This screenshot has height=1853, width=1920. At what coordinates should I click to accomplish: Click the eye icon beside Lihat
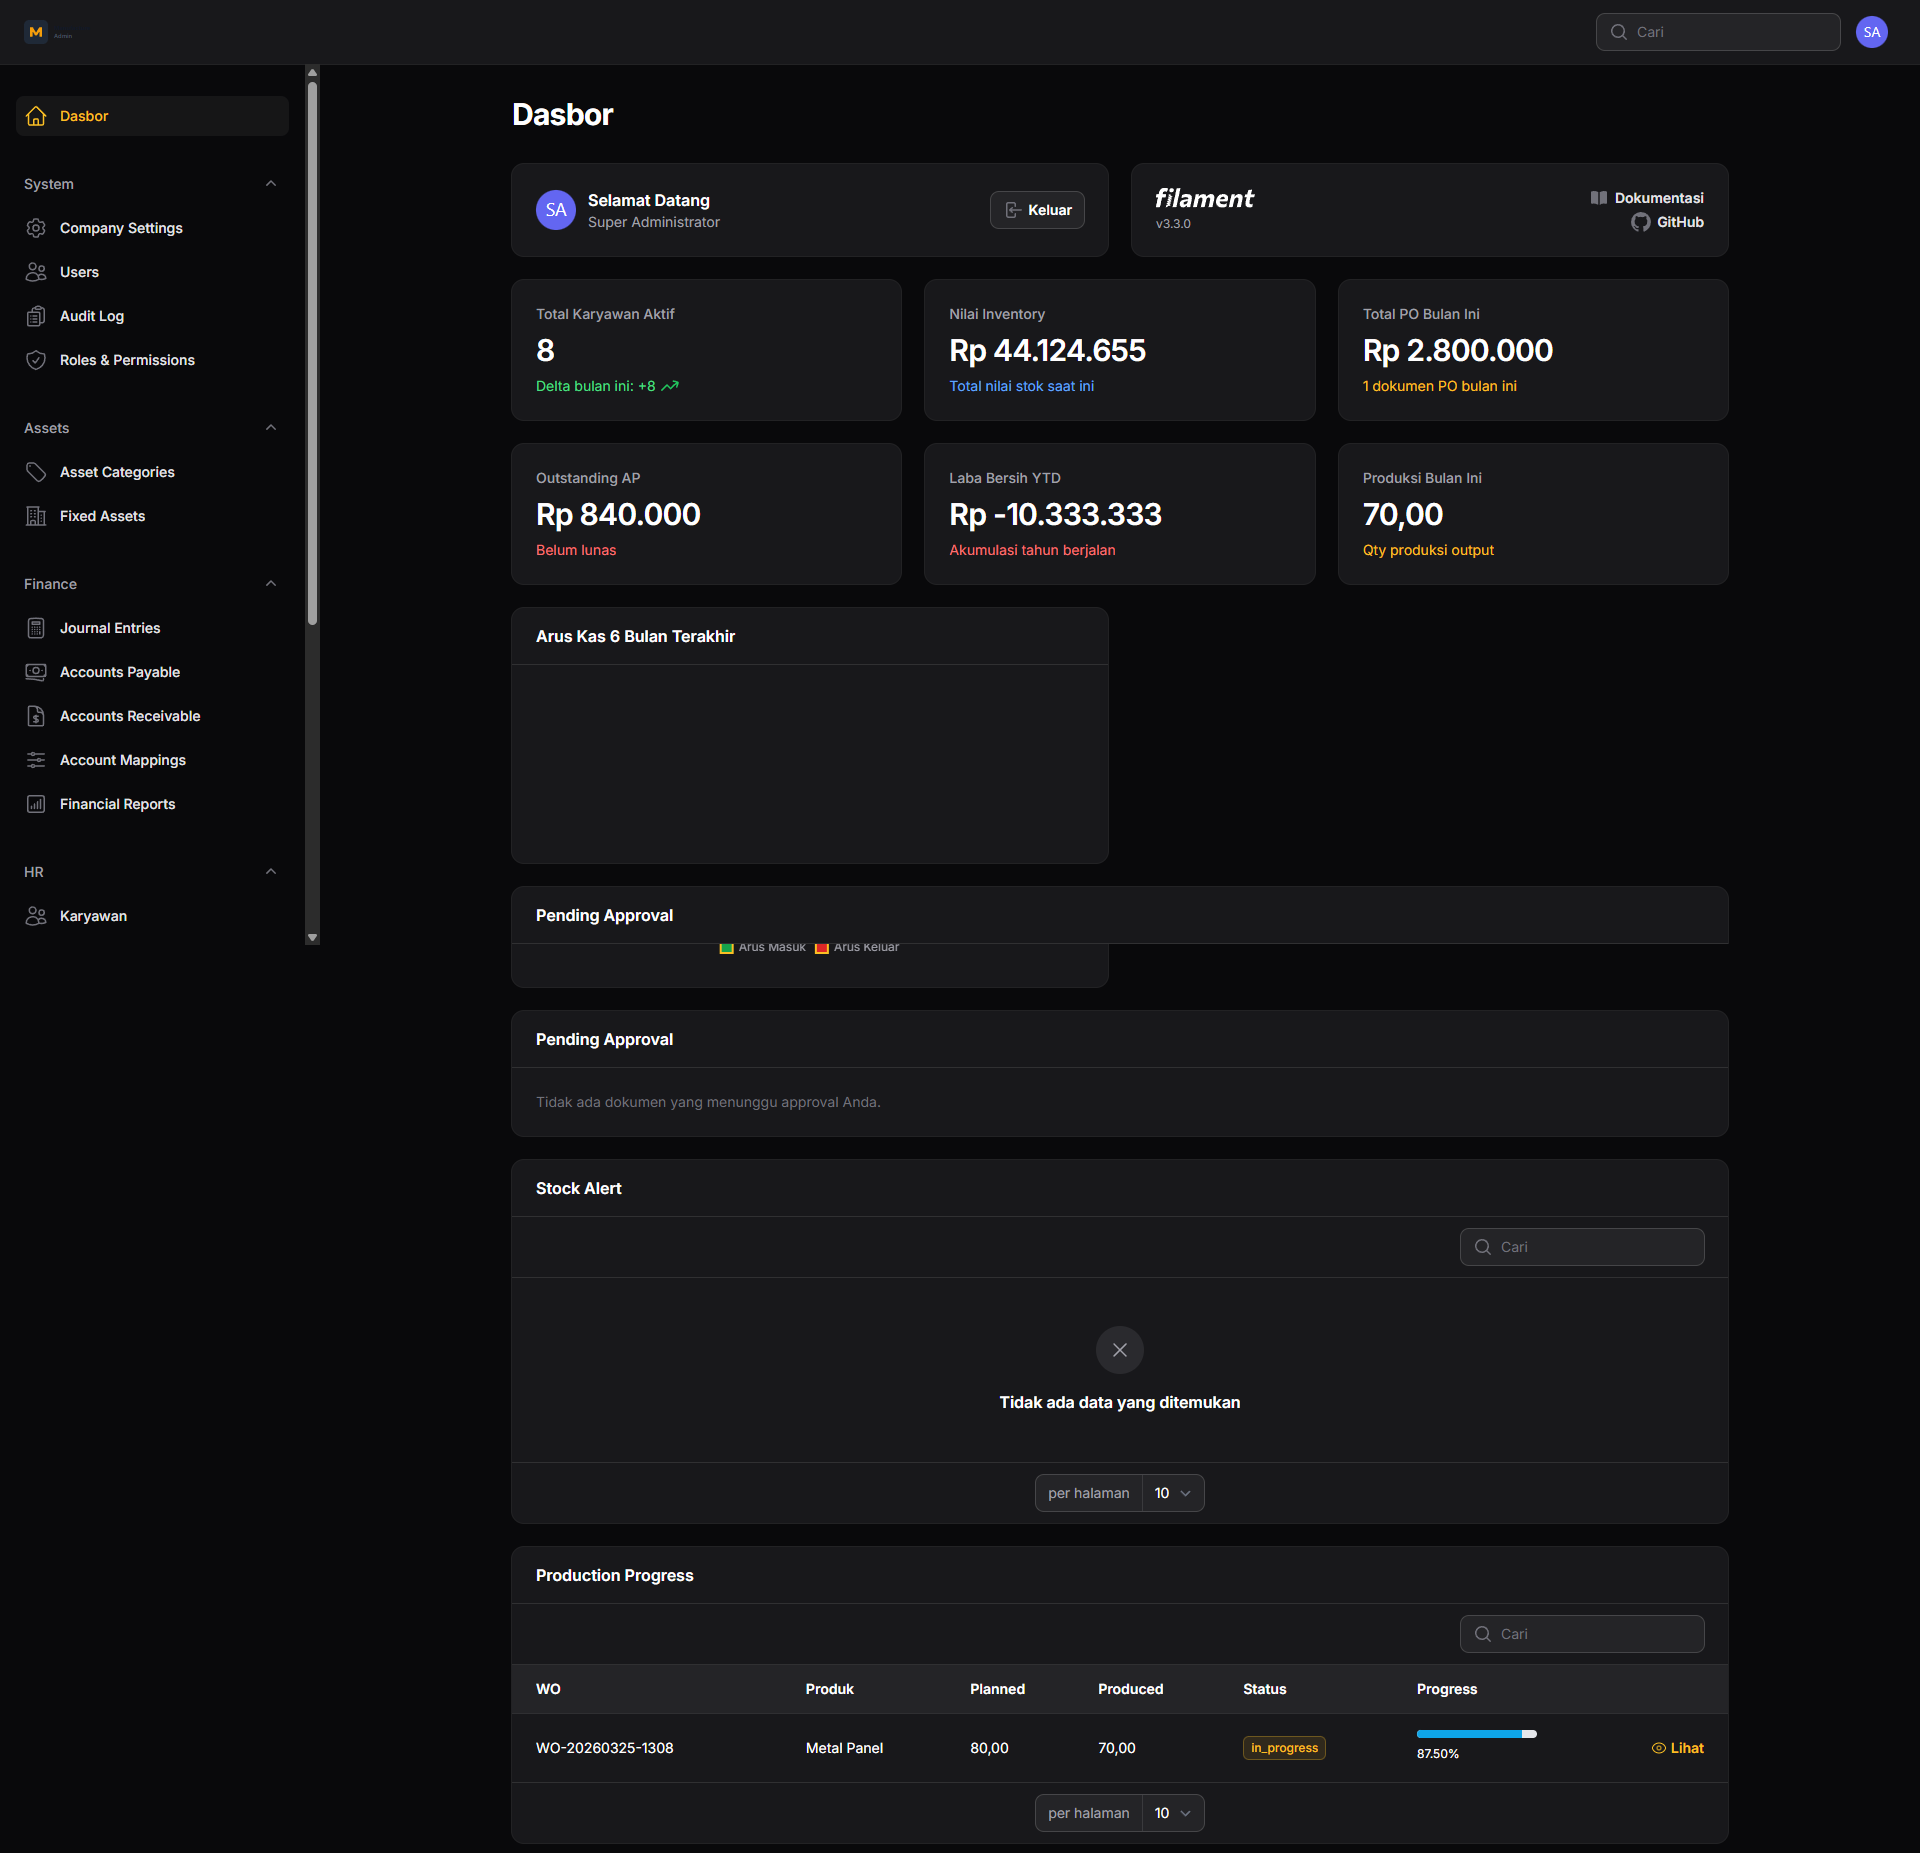[x=1659, y=1748]
